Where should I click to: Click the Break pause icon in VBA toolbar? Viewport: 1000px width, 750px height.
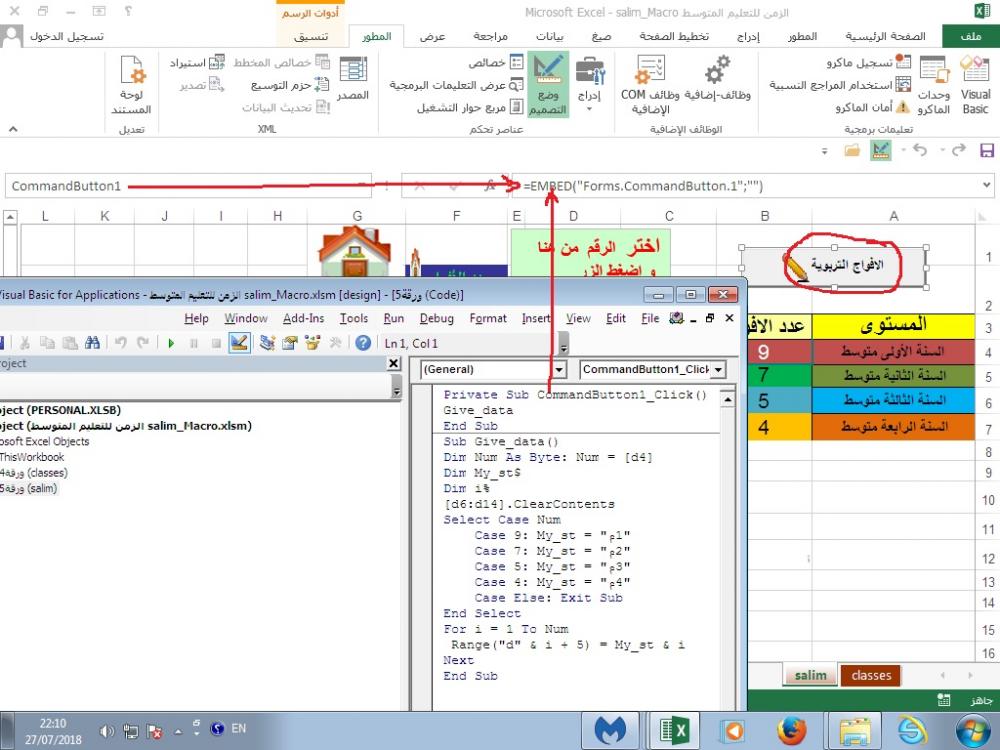click(193, 344)
